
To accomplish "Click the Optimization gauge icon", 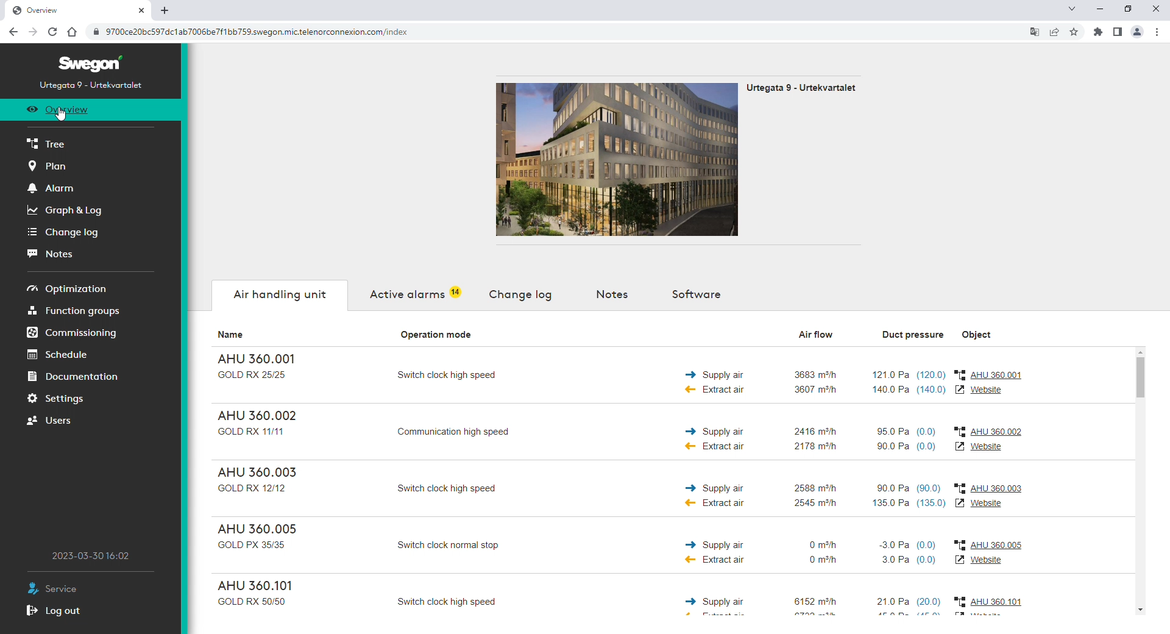I will coord(32,289).
